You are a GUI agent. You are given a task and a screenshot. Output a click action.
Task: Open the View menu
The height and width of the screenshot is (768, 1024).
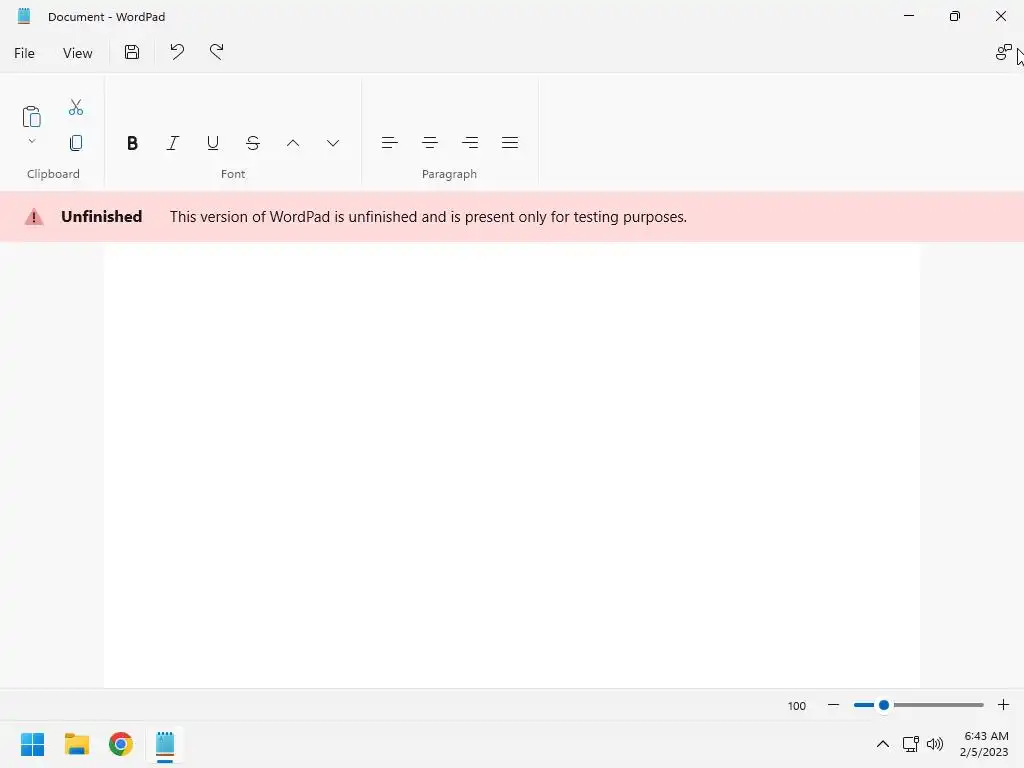coord(77,53)
